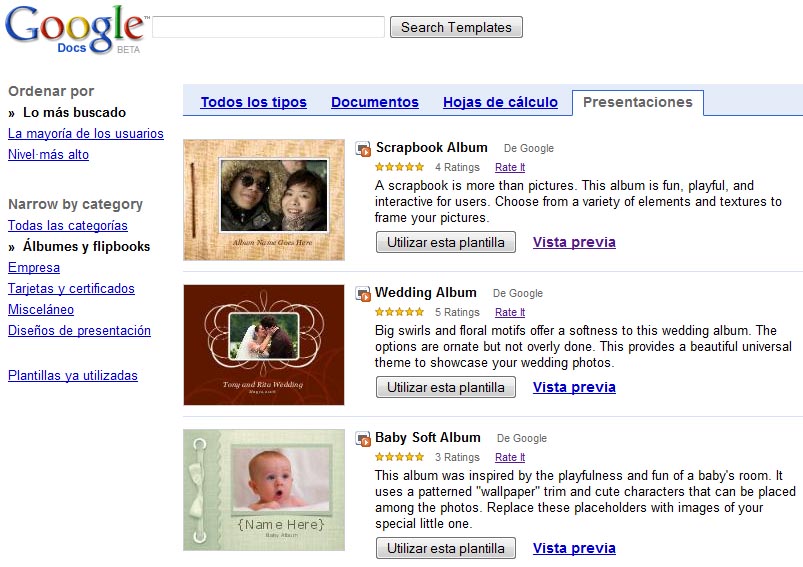The image size is (803, 567).
Task: Click the star rating for Wedding Album
Action: click(x=399, y=312)
